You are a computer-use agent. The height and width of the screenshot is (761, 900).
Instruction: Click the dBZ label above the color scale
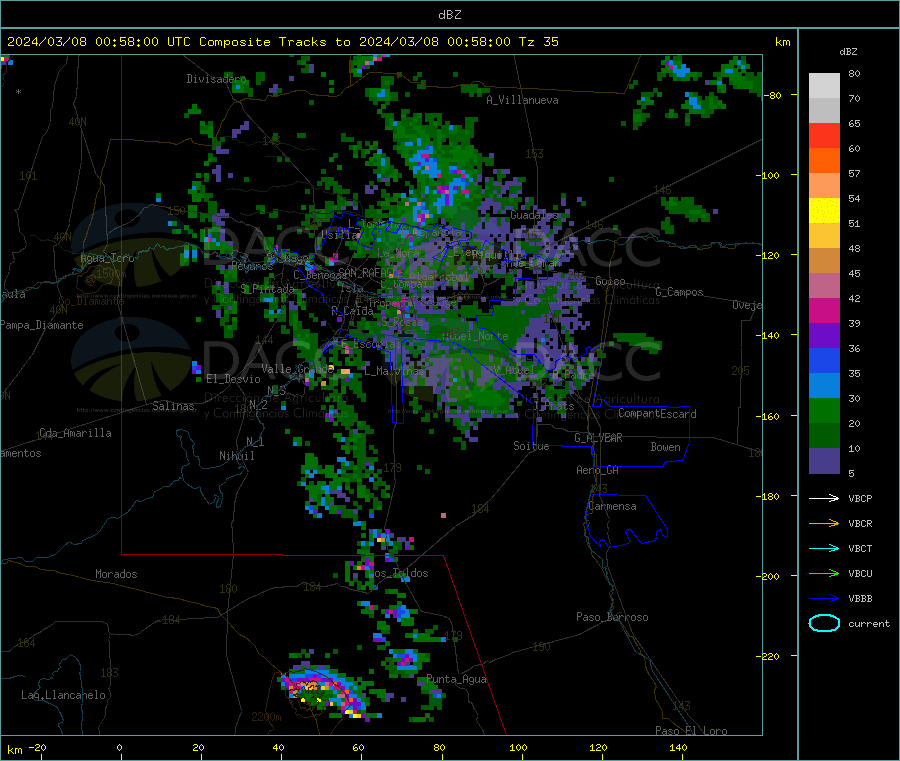[x=848, y=52]
